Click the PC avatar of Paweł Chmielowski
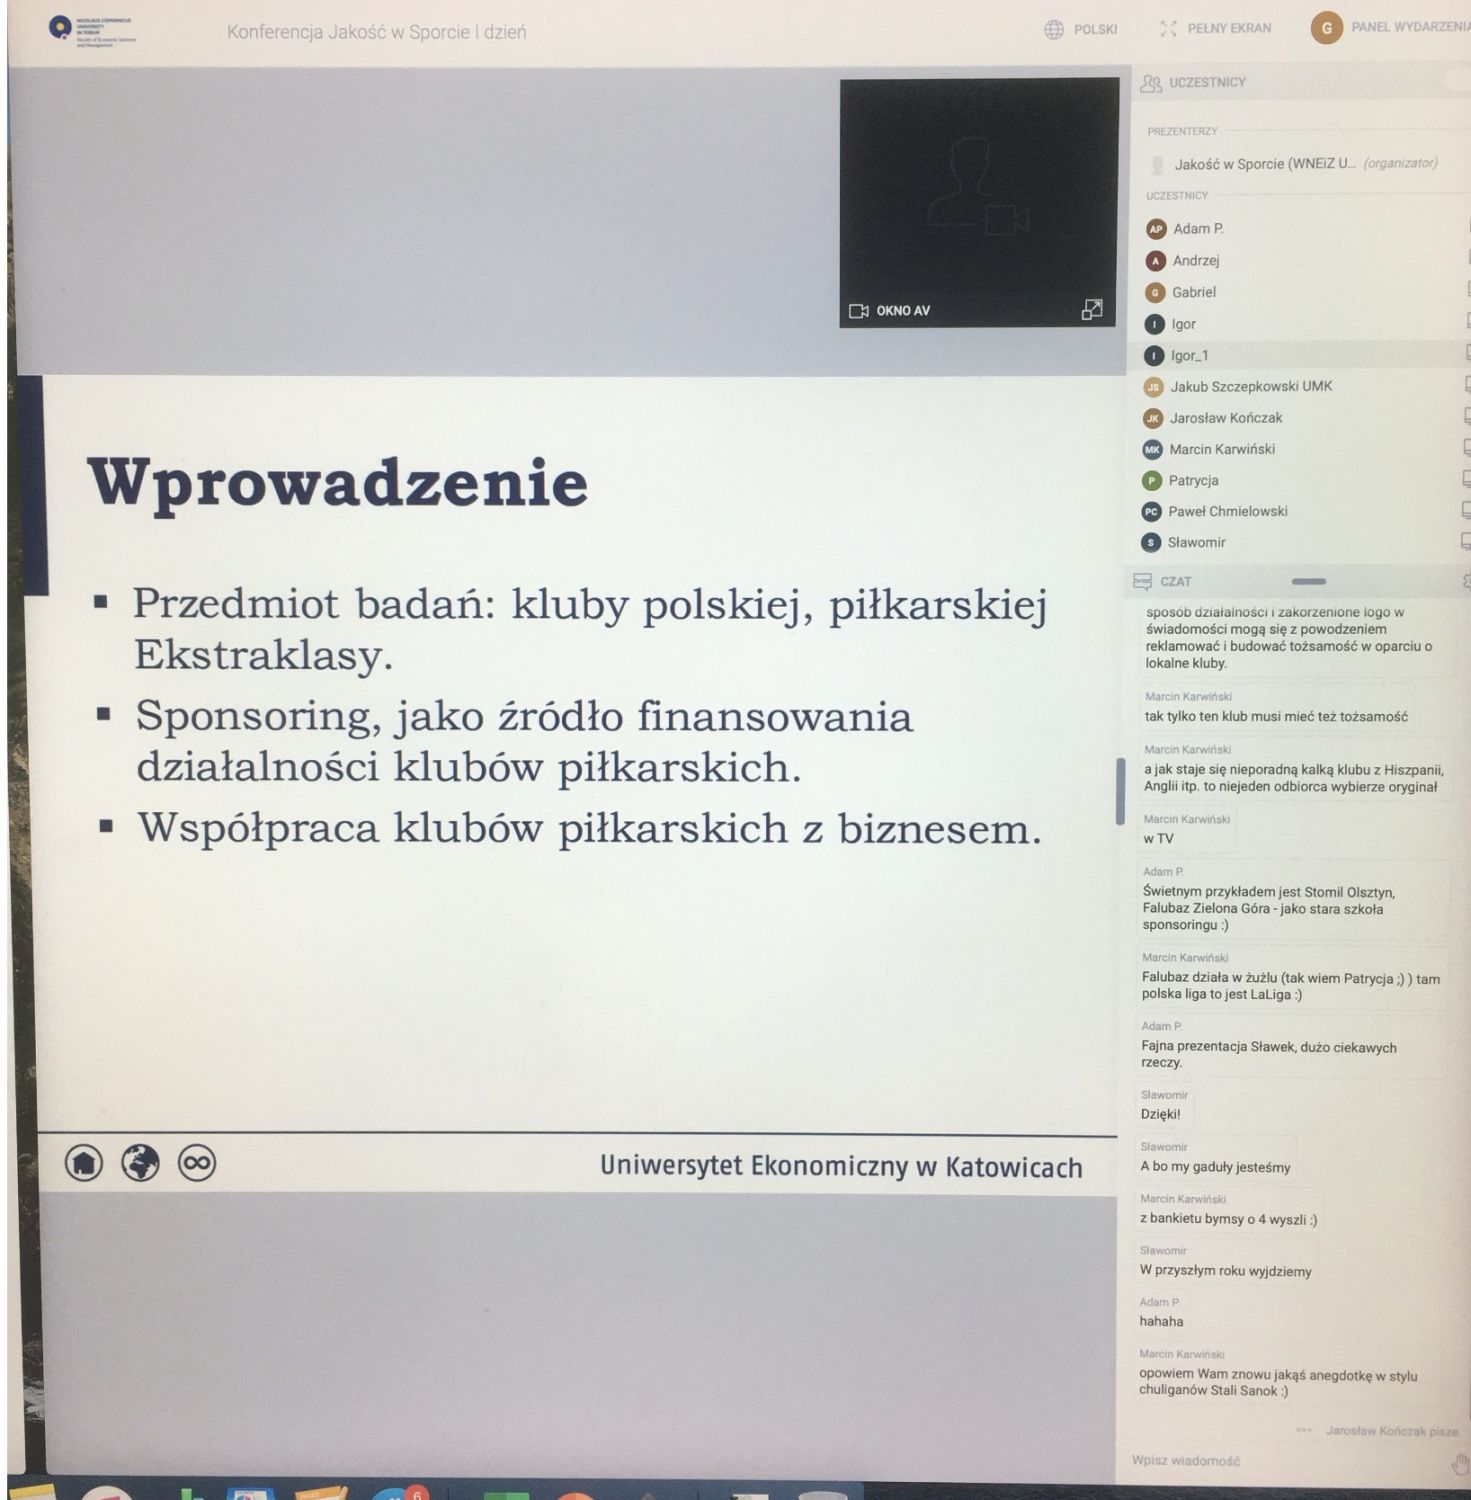 click(1151, 512)
